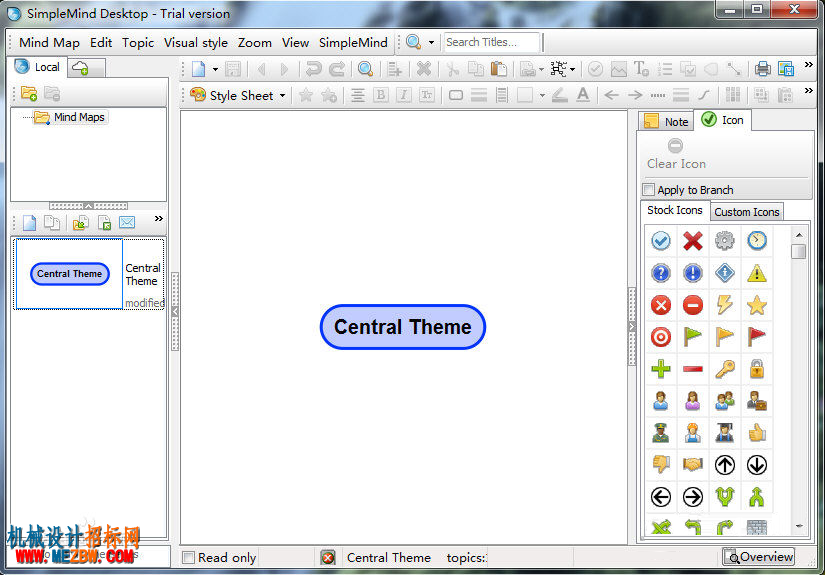Screen dimensions: 825x575
Task: Open the Mind Map menu
Action: coord(49,43)
